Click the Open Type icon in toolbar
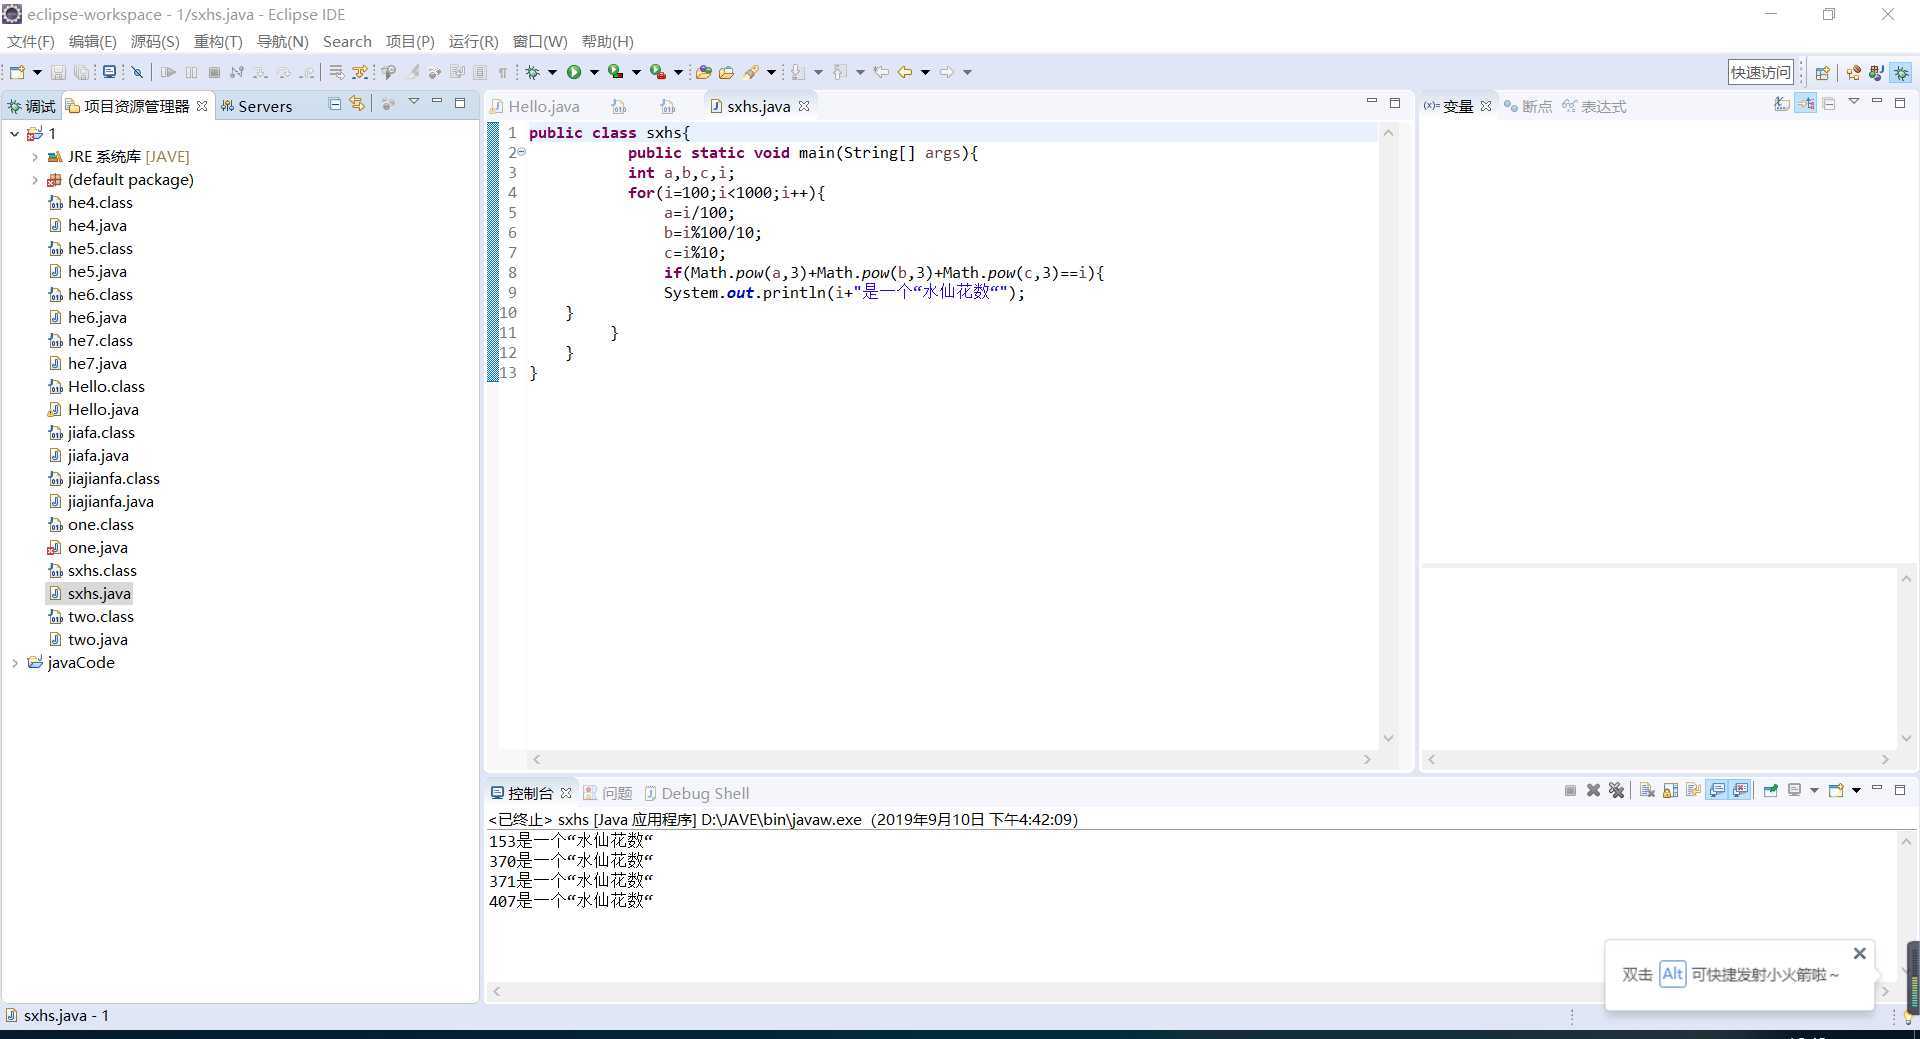 click(703, 72)
